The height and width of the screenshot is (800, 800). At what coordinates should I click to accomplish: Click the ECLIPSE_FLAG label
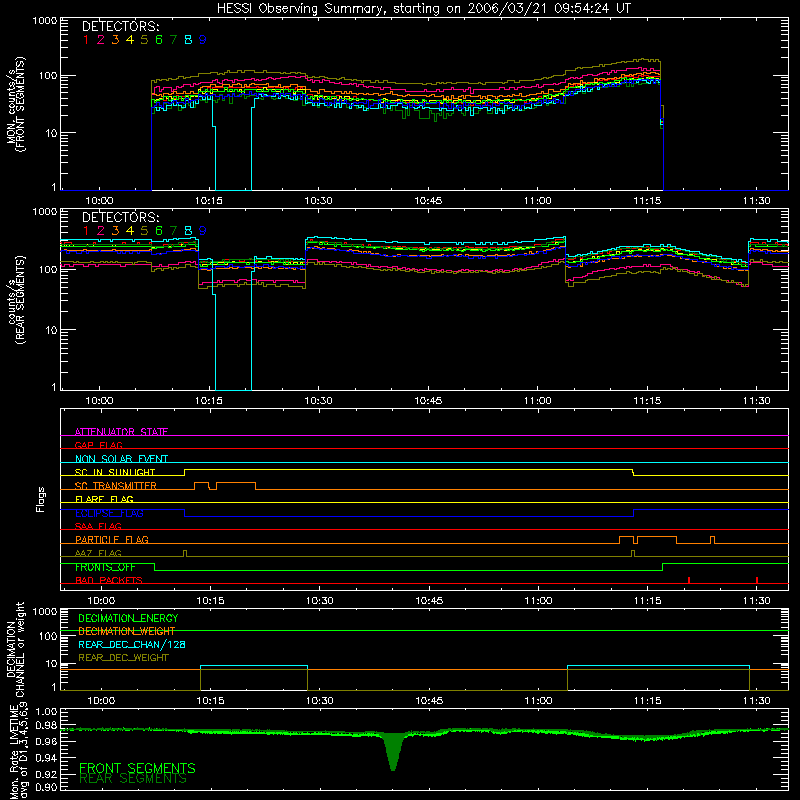coord(109,513)
